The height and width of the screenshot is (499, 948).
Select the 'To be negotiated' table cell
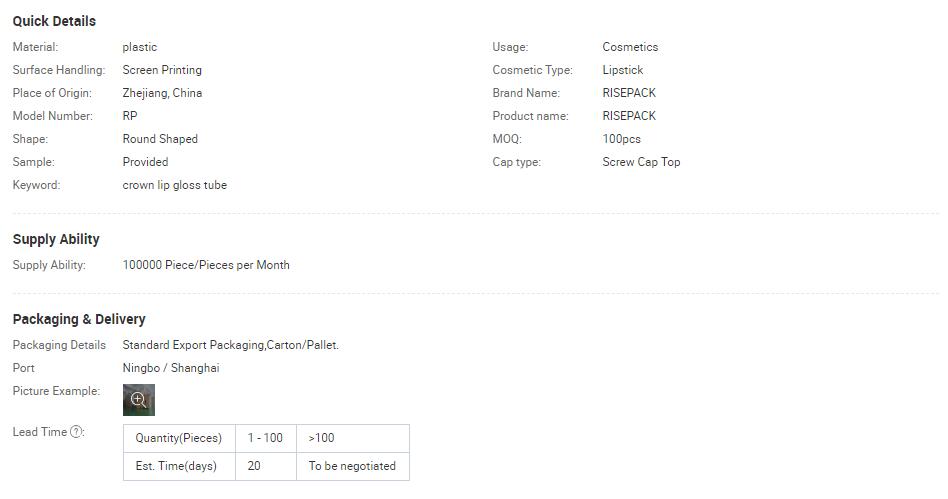coord(352,466)
